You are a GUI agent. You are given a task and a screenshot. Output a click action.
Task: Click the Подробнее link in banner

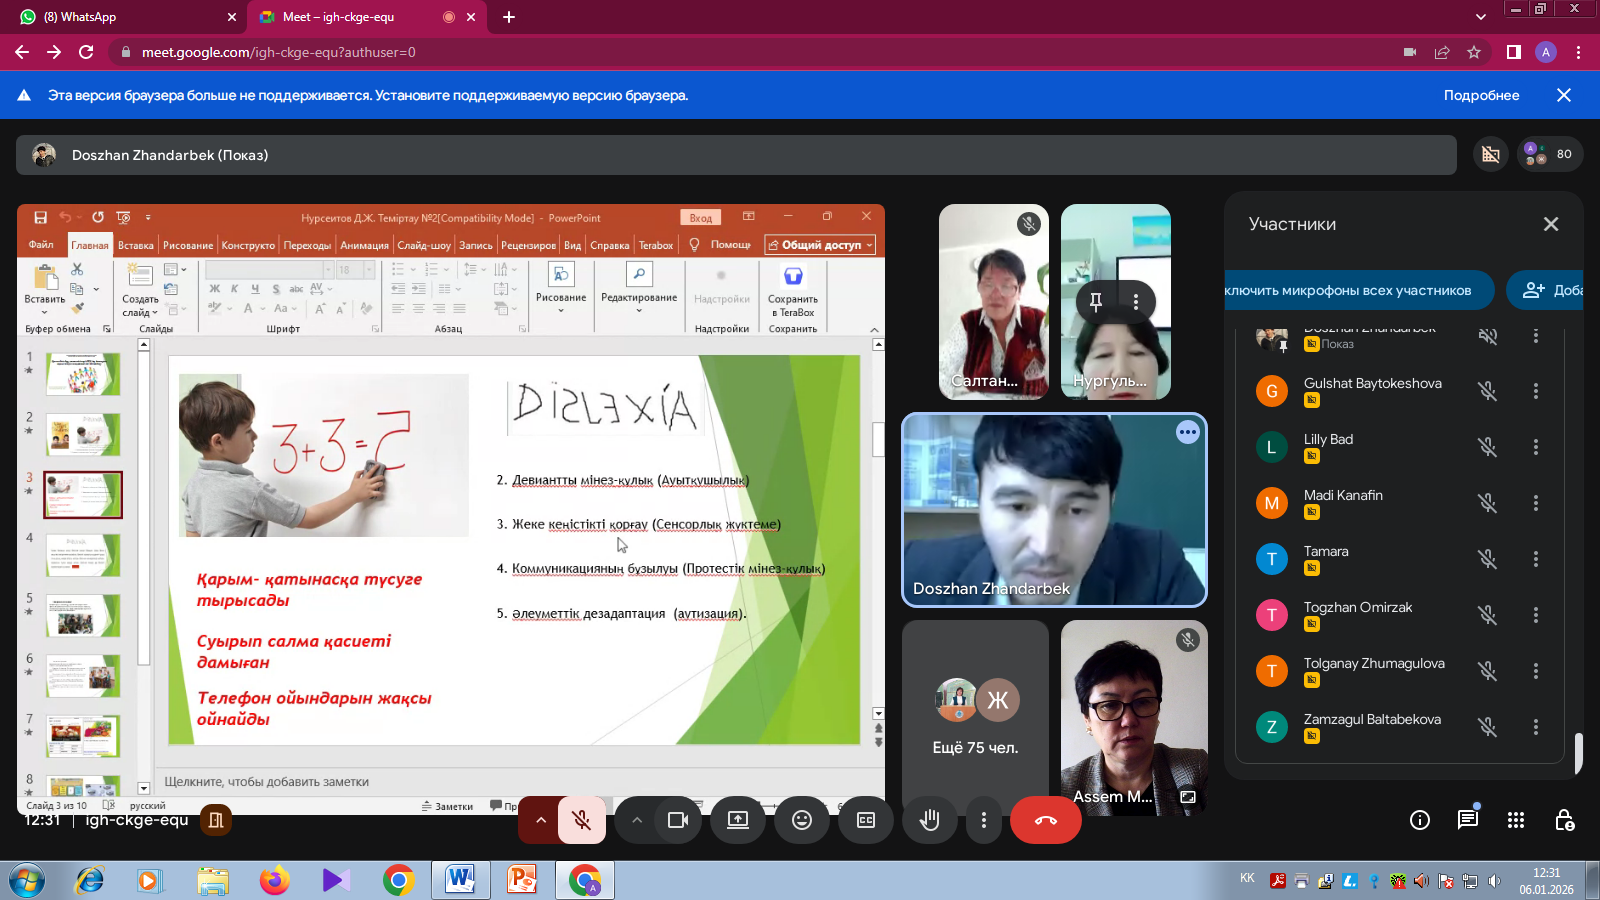coord(1481,95)
